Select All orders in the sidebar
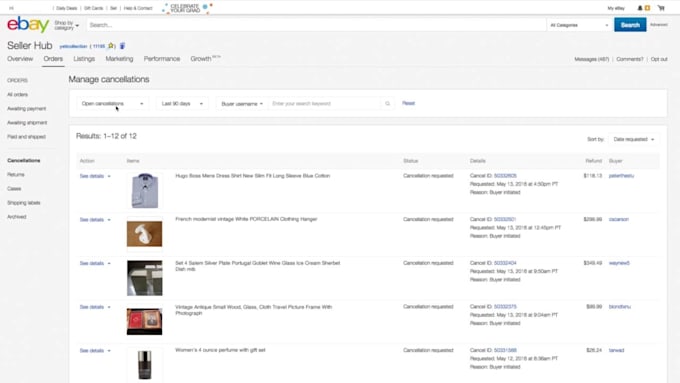 (x=17, y=95)
